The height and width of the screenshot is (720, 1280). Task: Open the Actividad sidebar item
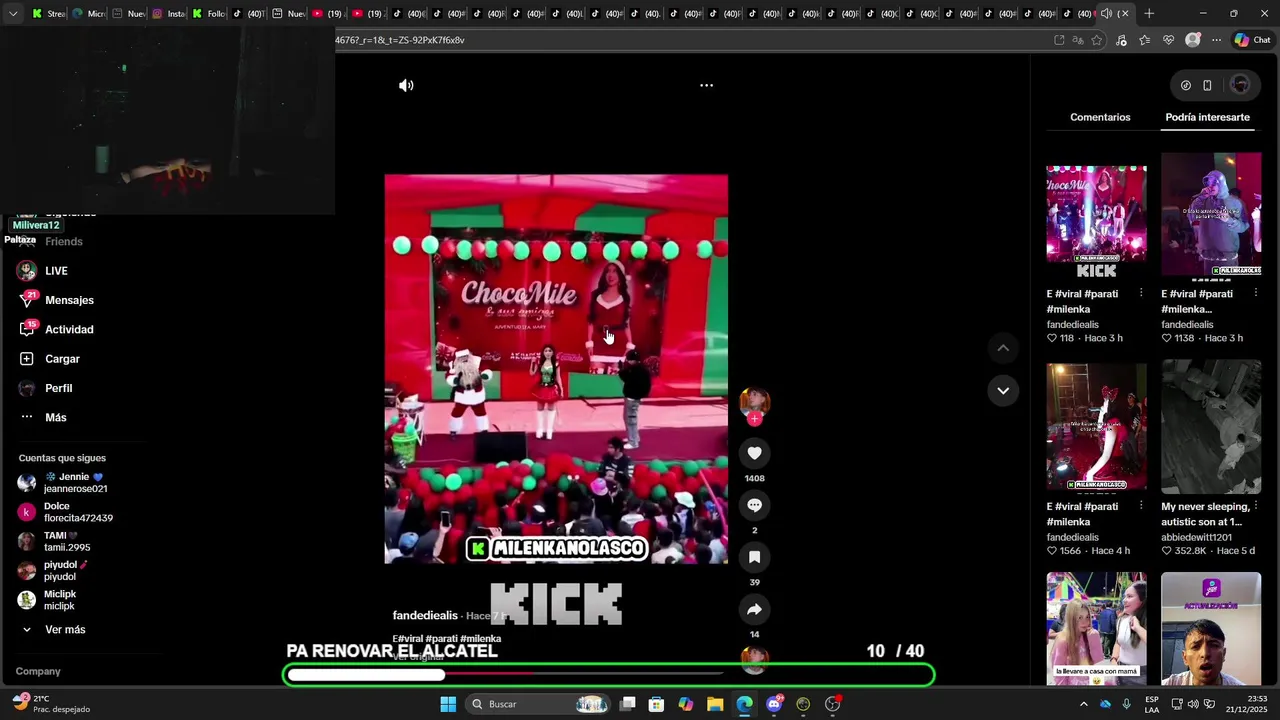69,330
